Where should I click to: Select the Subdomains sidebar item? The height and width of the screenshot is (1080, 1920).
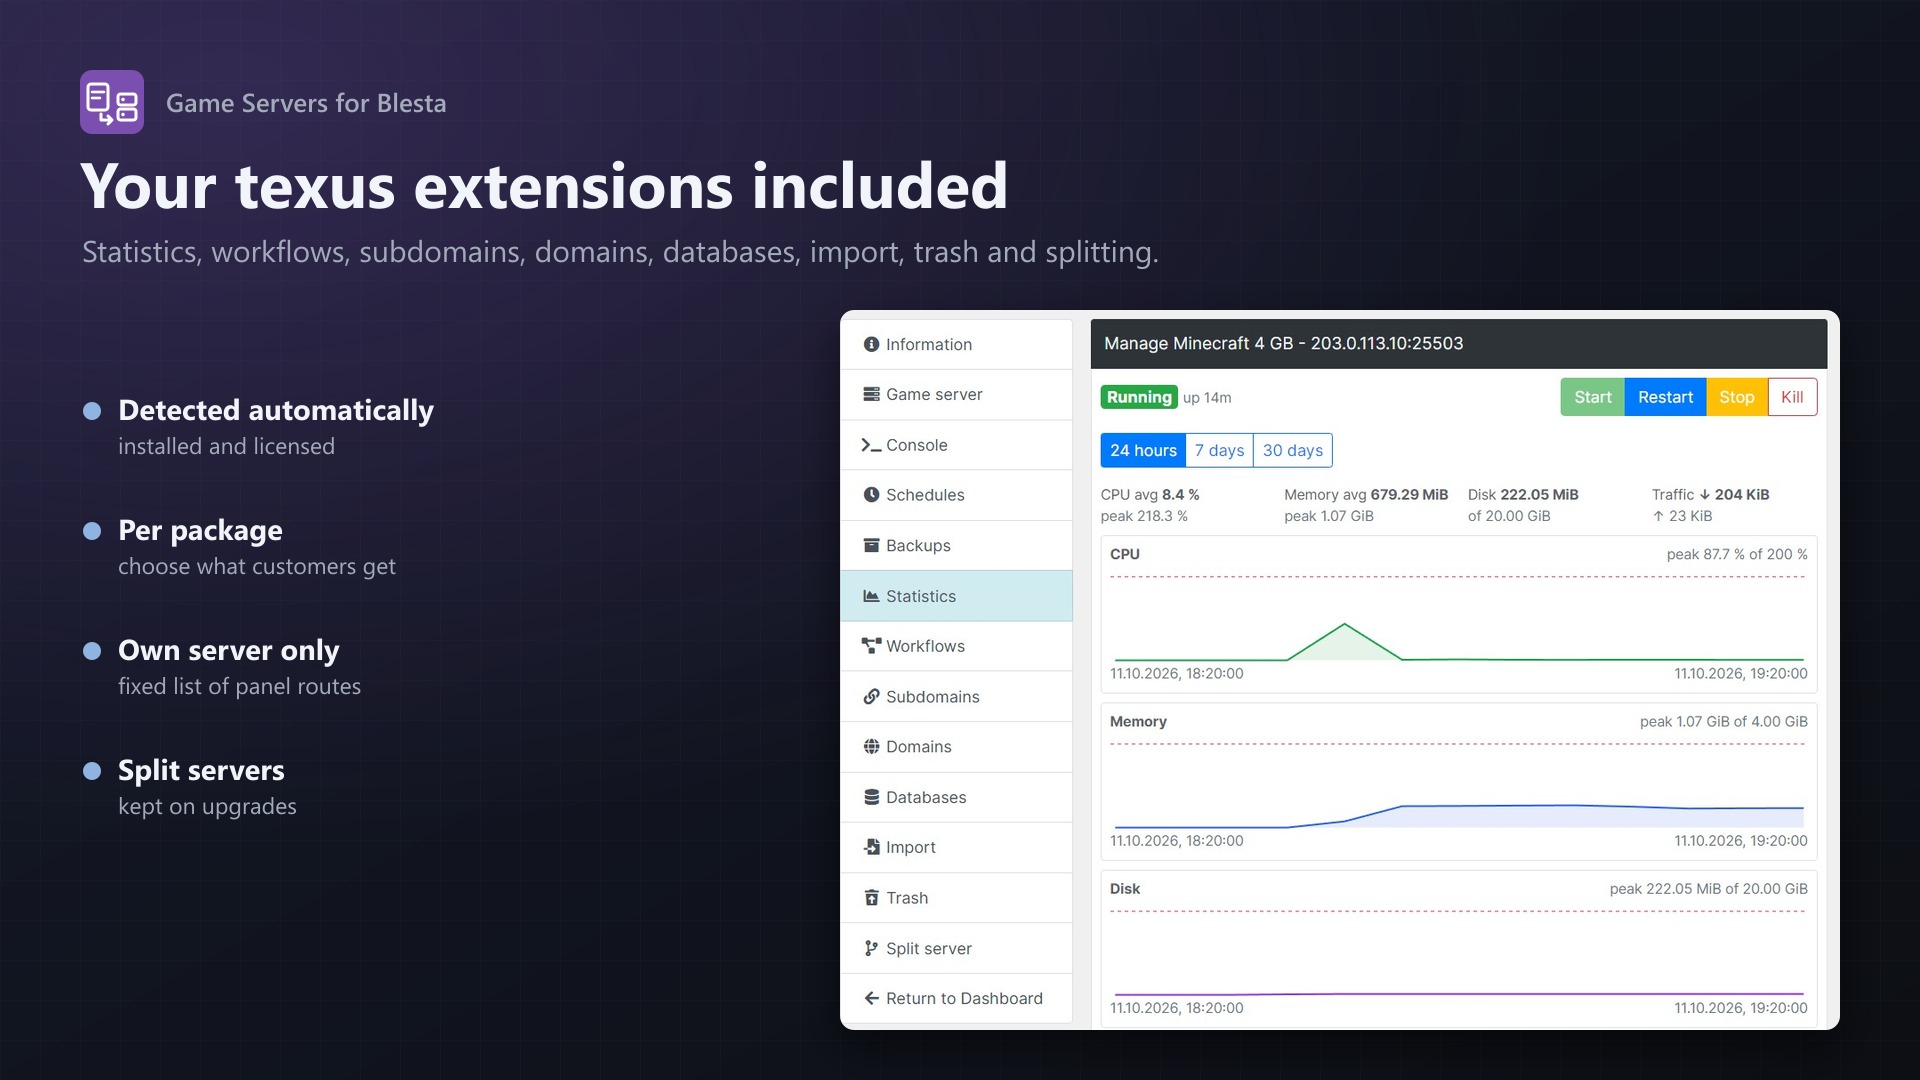956,696
